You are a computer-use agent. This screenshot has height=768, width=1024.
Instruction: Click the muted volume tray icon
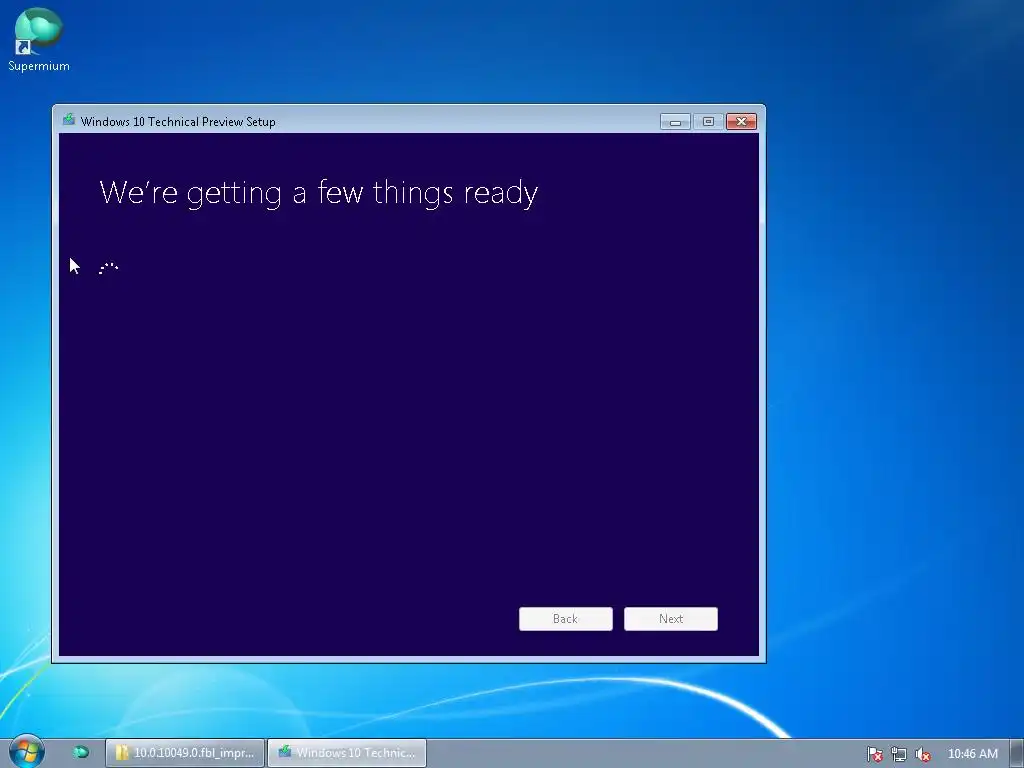922,754
